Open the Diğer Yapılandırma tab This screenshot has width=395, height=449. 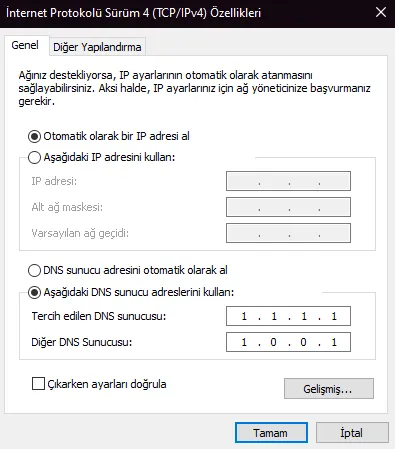(97, 47)
